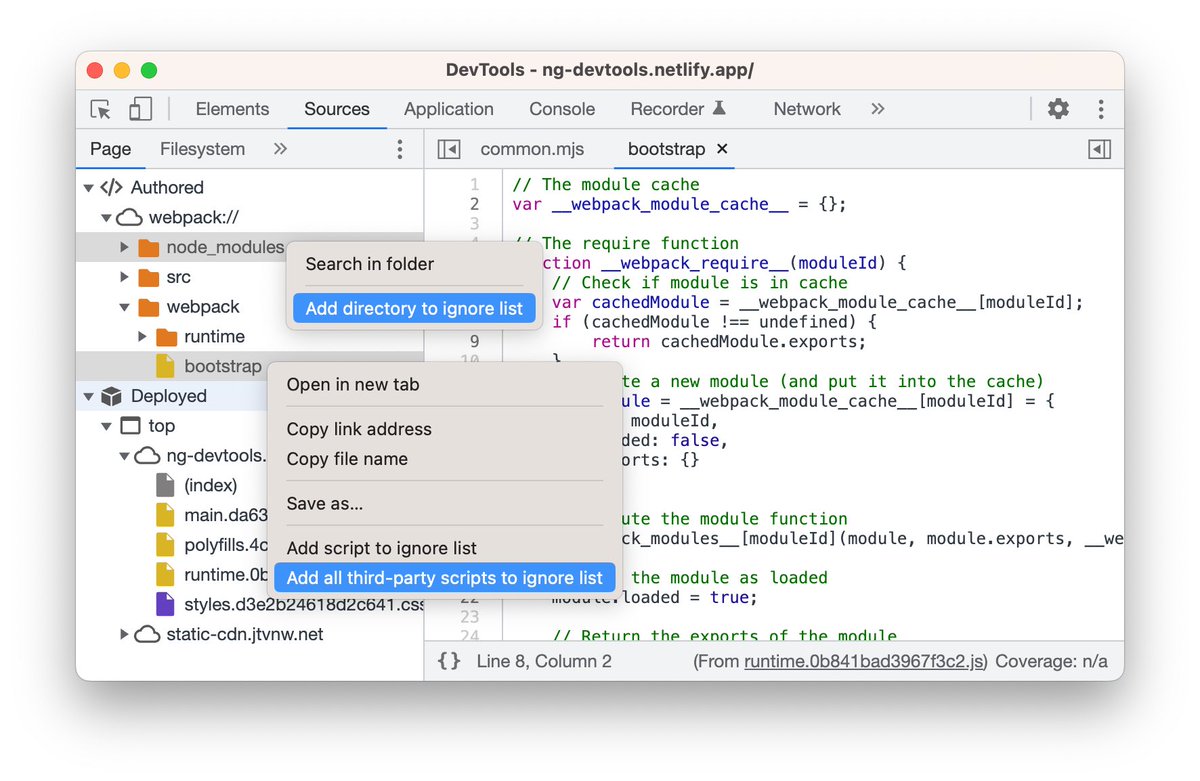This screenshot has width=1200, height=781.
Task: Click the src folder icon
Action: (149, 277)
